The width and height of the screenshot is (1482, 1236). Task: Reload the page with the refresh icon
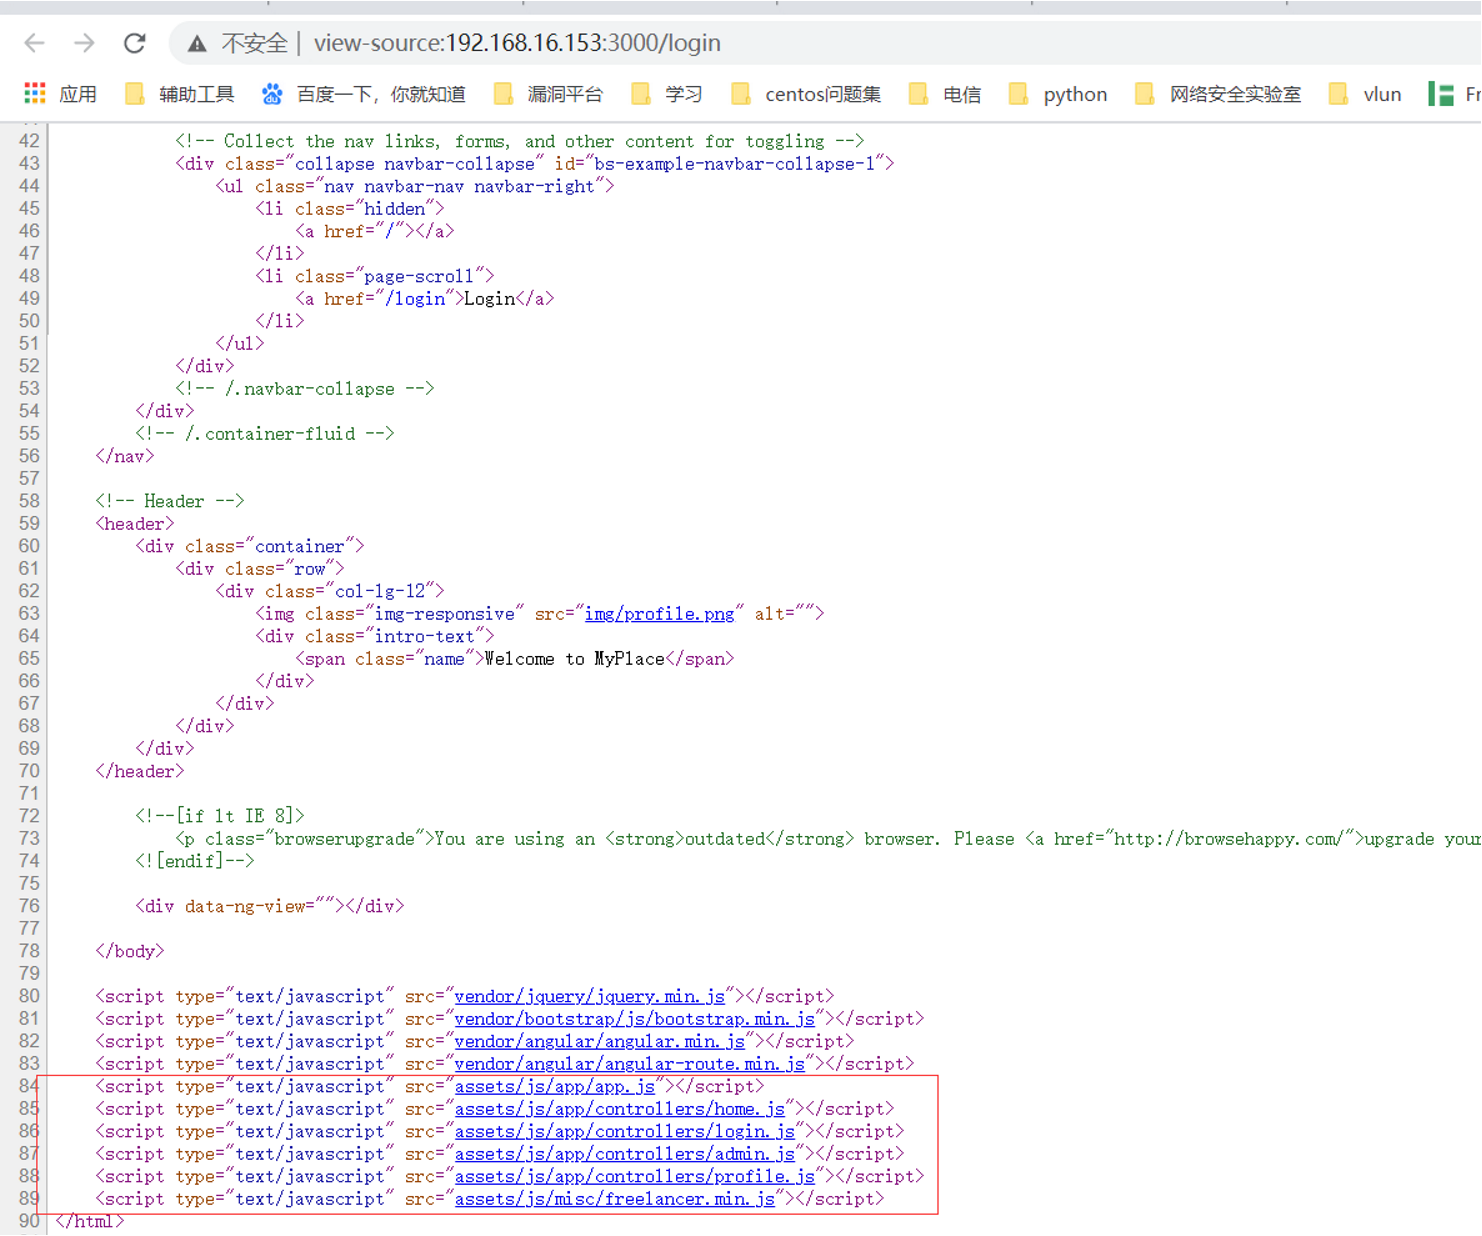point(135,43)
